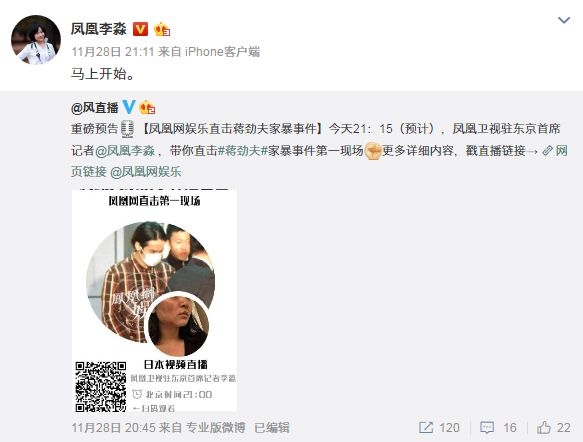Open the 11月28日 21:11 timestamp link
Screen dimensions: 583x442
click(113, 52)
